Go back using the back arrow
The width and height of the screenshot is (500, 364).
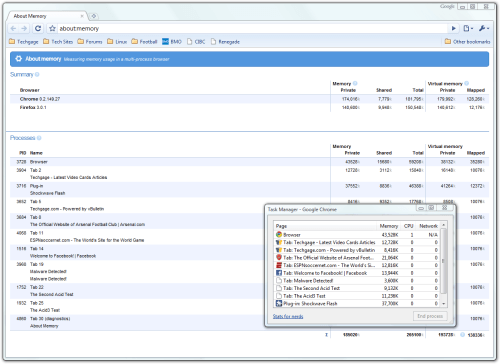(13, 29)
